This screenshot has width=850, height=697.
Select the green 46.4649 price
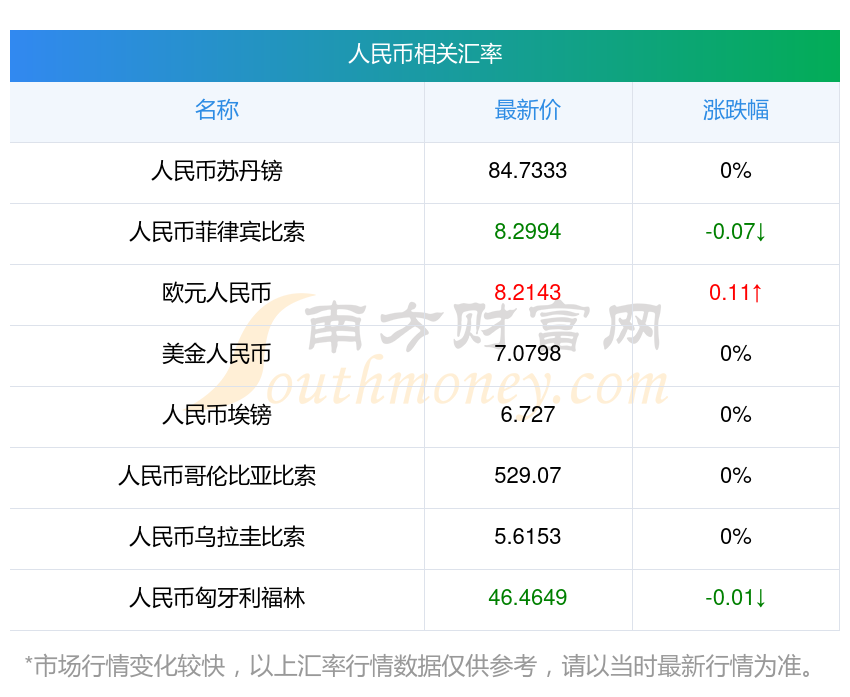(x=528, y=598)
